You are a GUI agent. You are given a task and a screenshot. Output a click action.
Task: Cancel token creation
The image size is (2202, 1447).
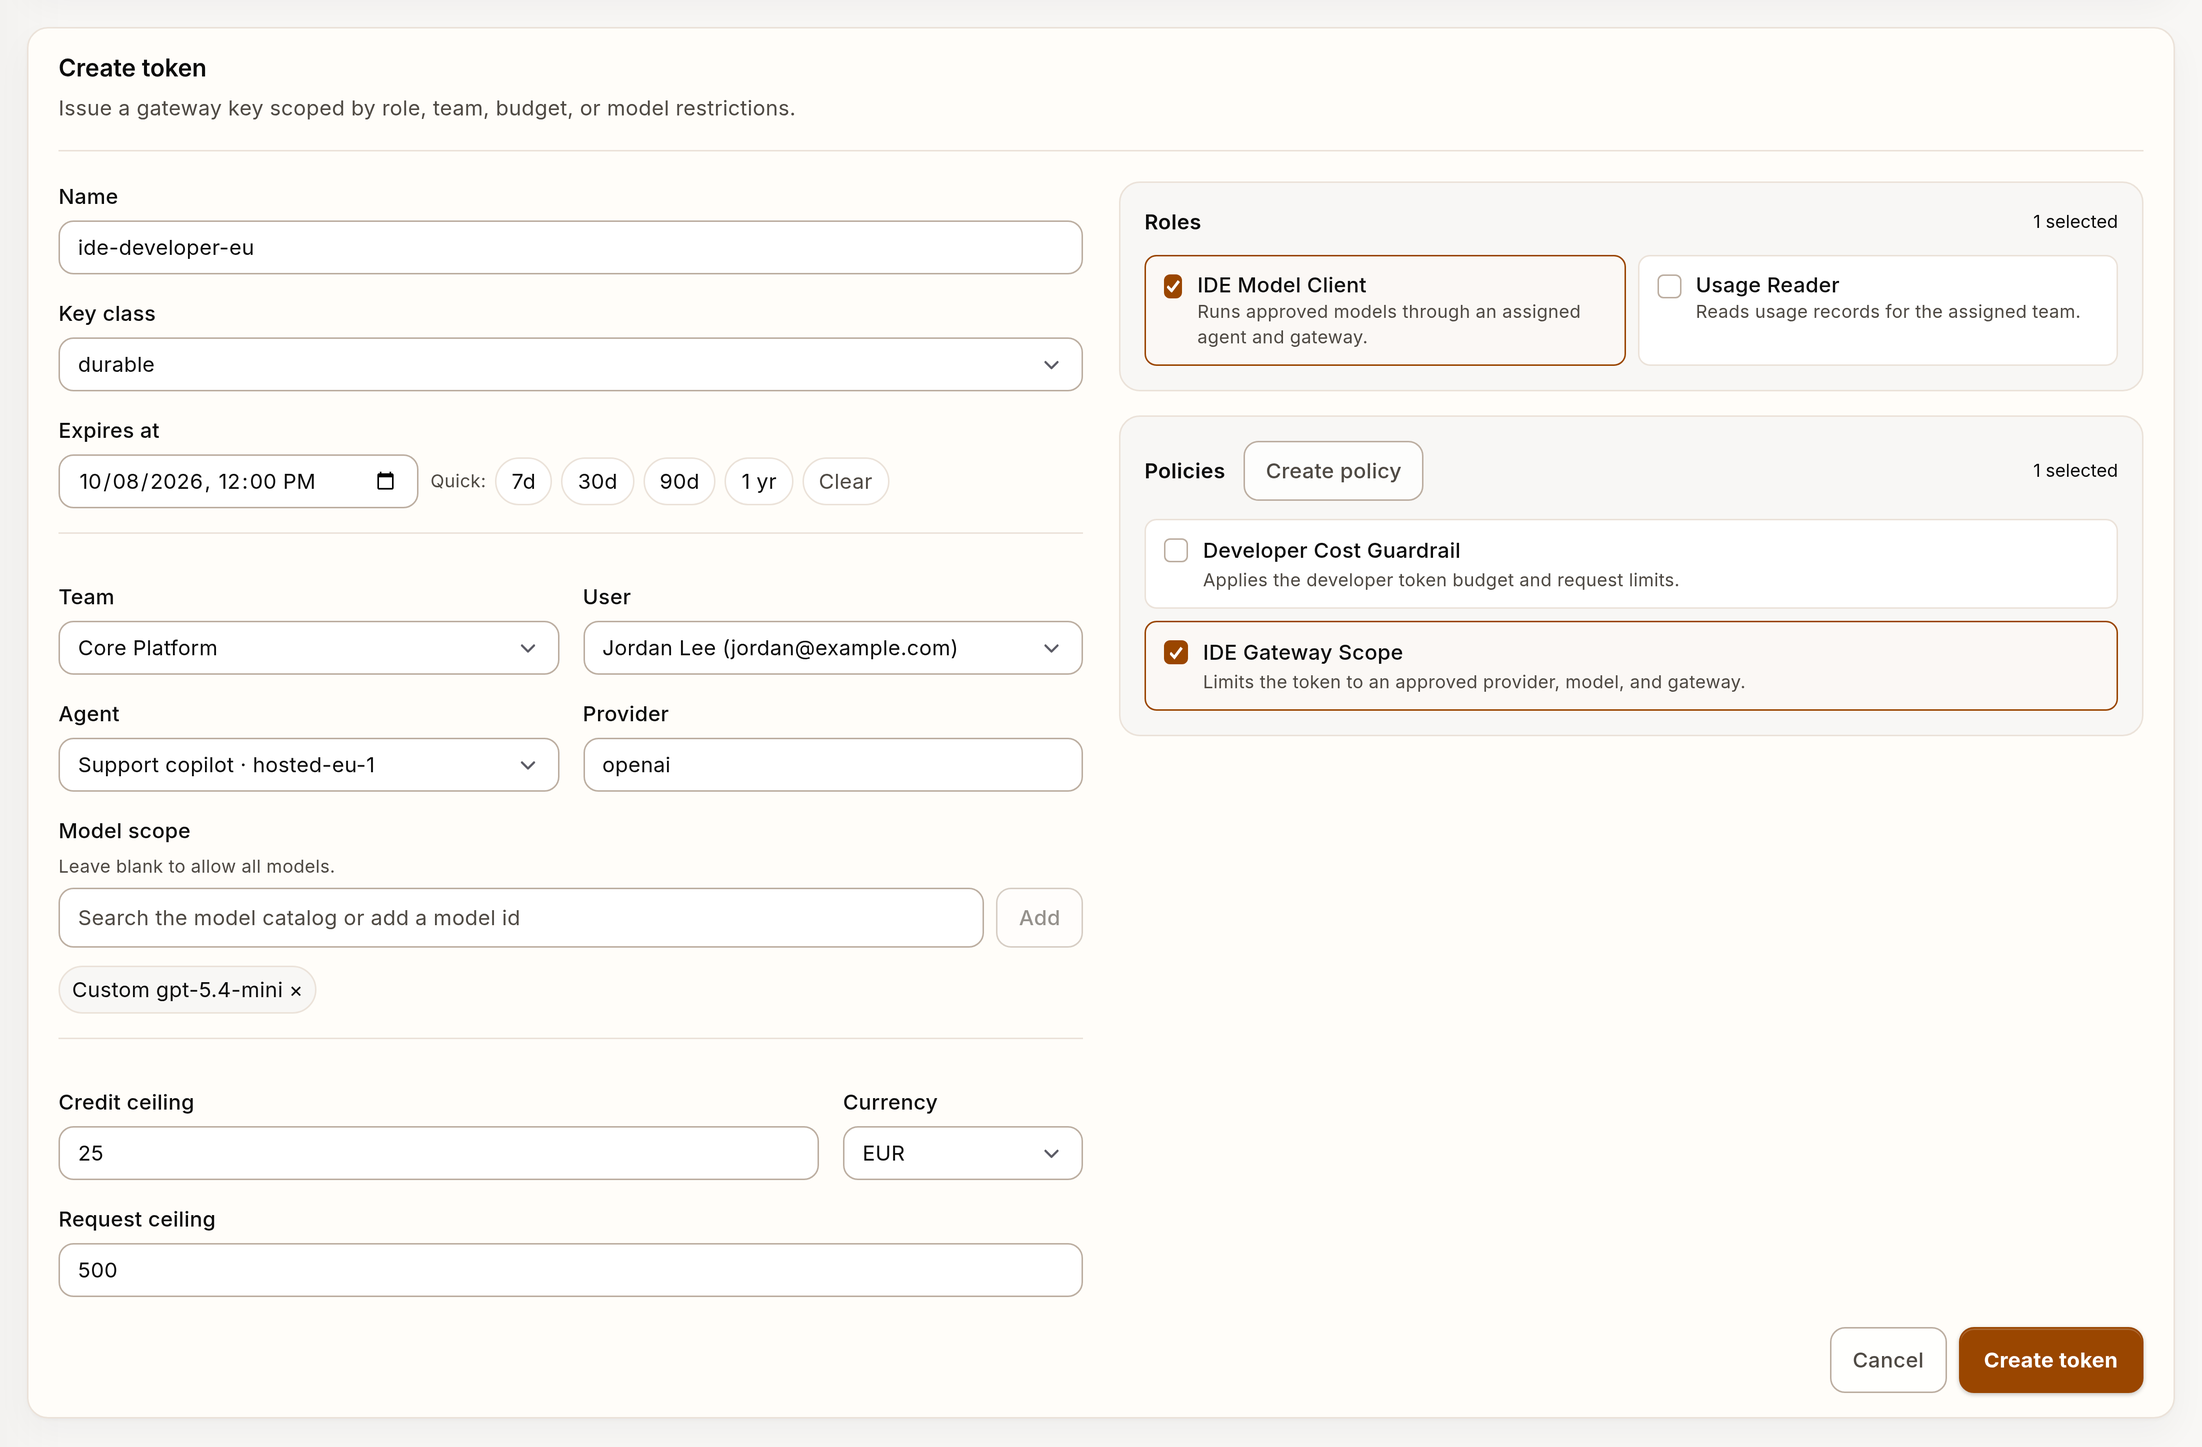[1887, 1360]
